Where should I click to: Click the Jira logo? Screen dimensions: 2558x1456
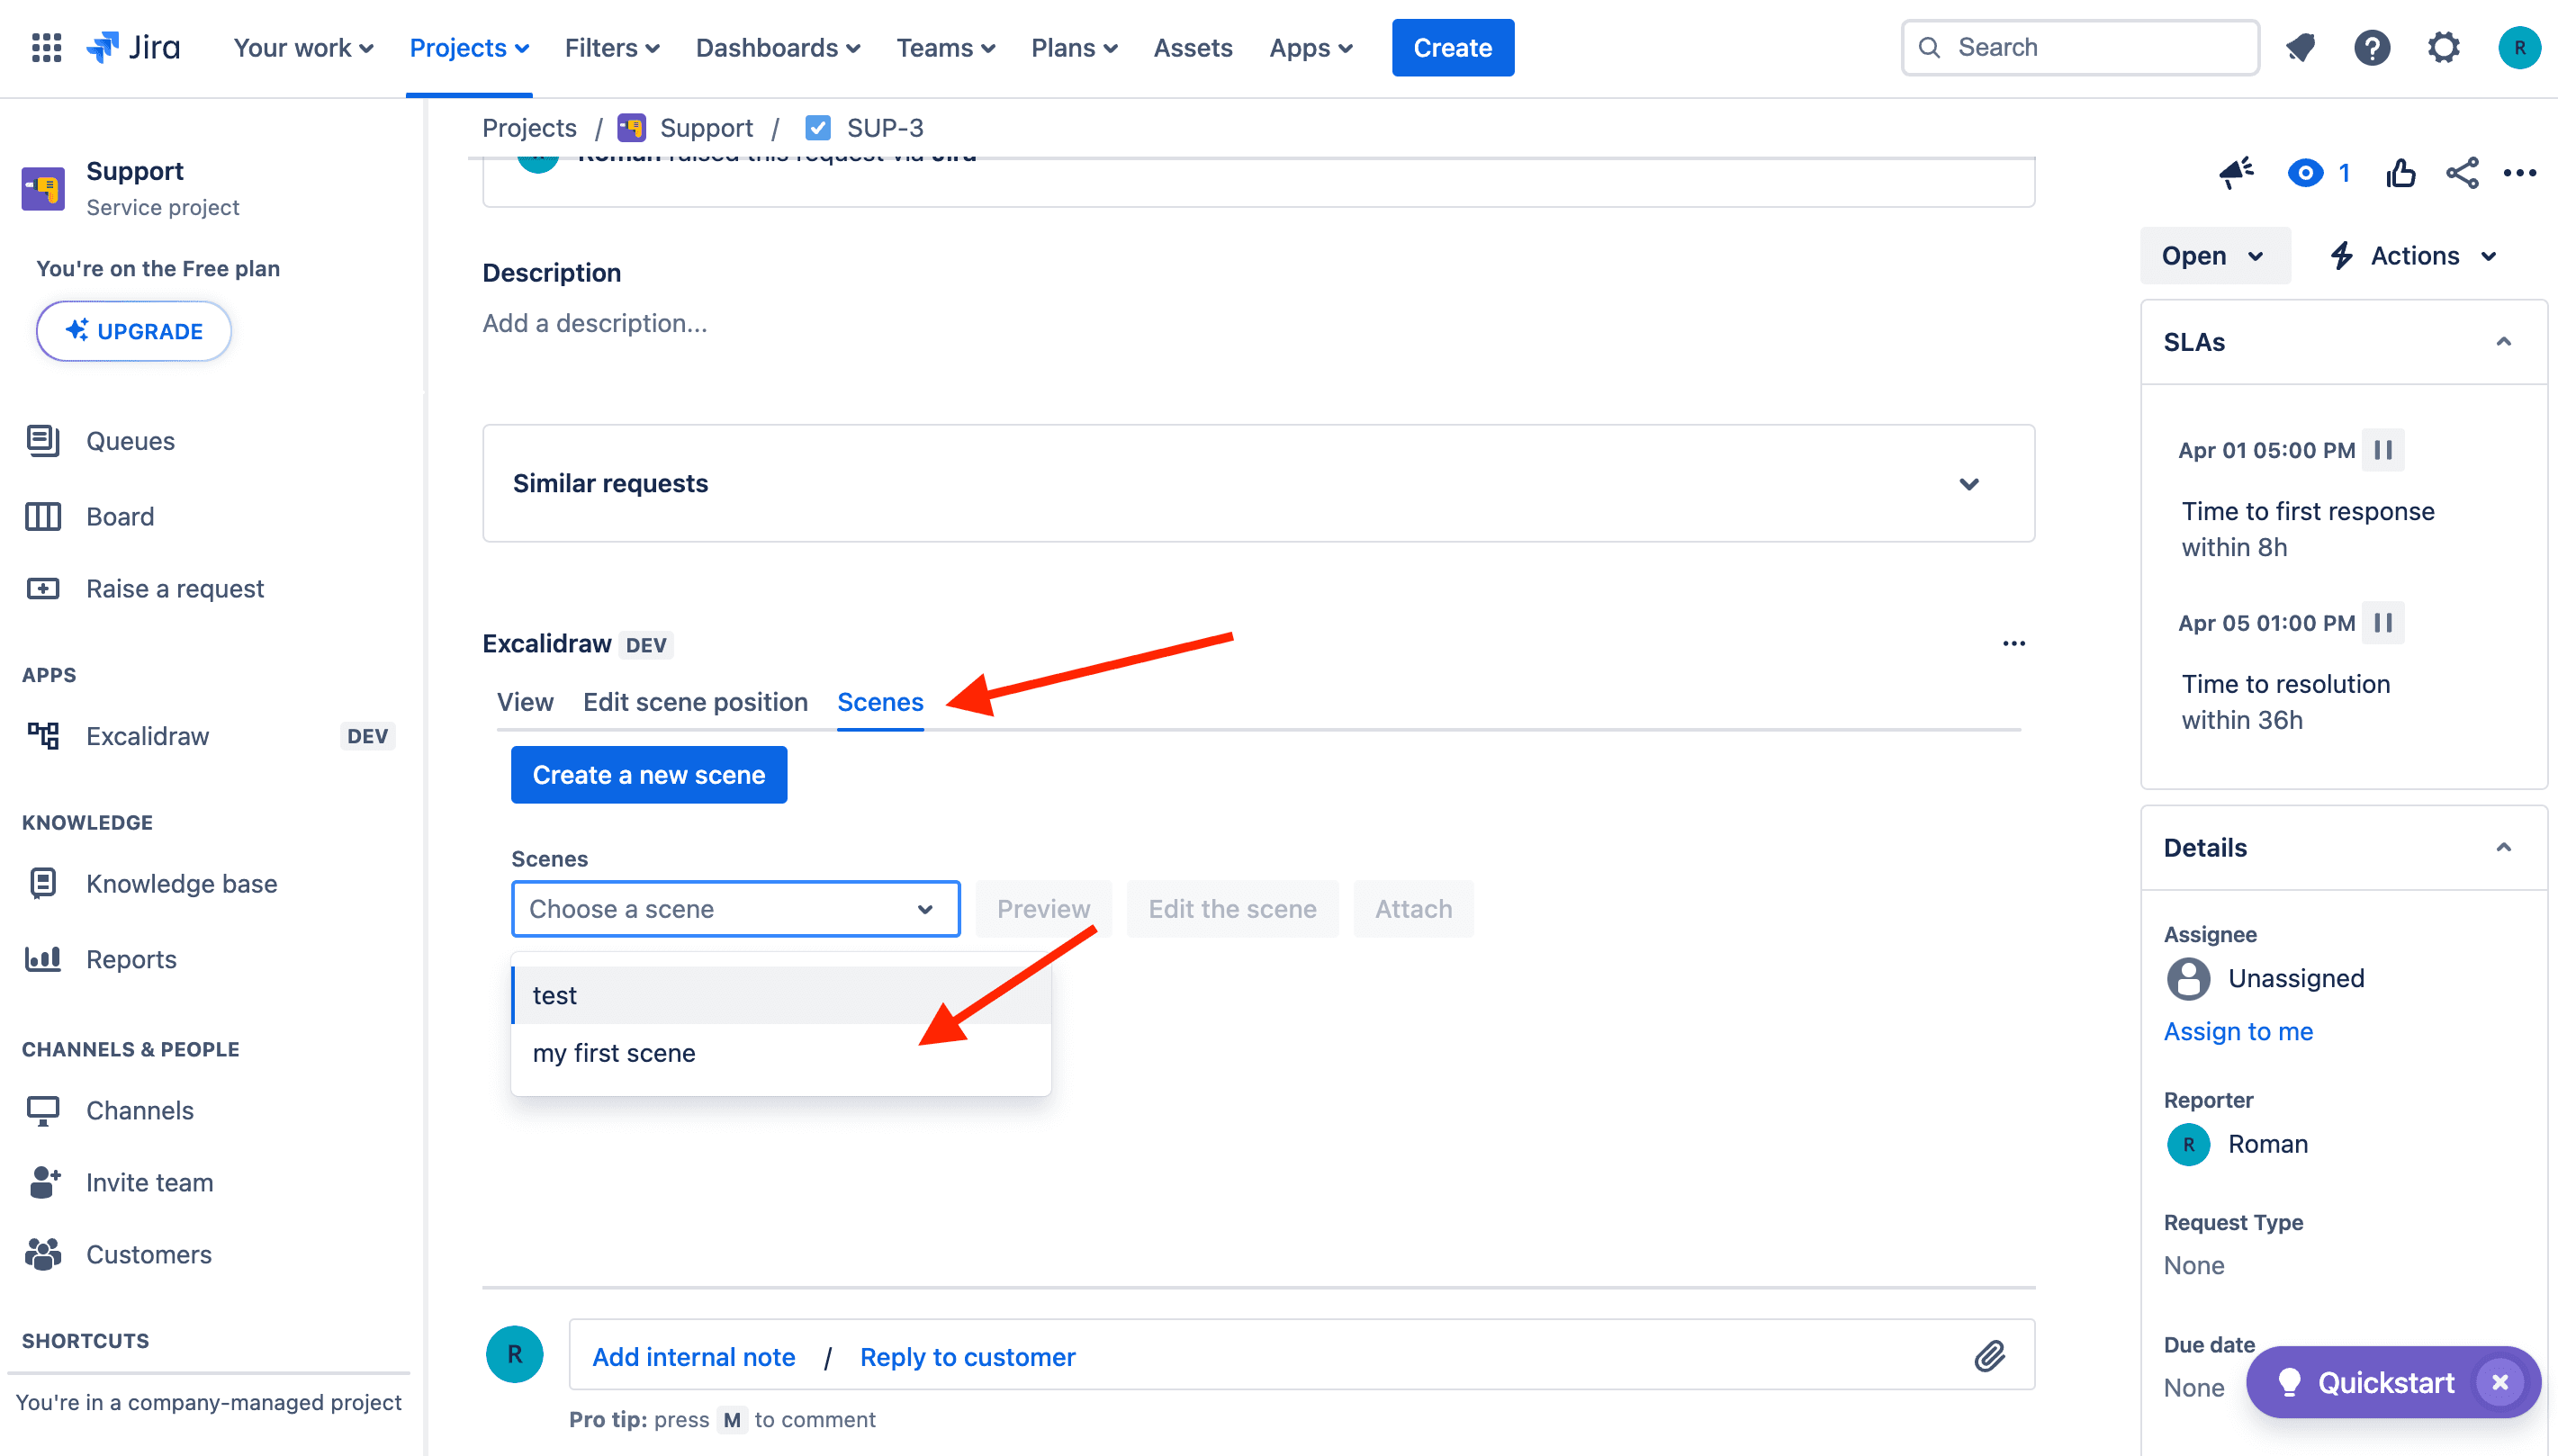pyautogui.click(x=134, y=47)
